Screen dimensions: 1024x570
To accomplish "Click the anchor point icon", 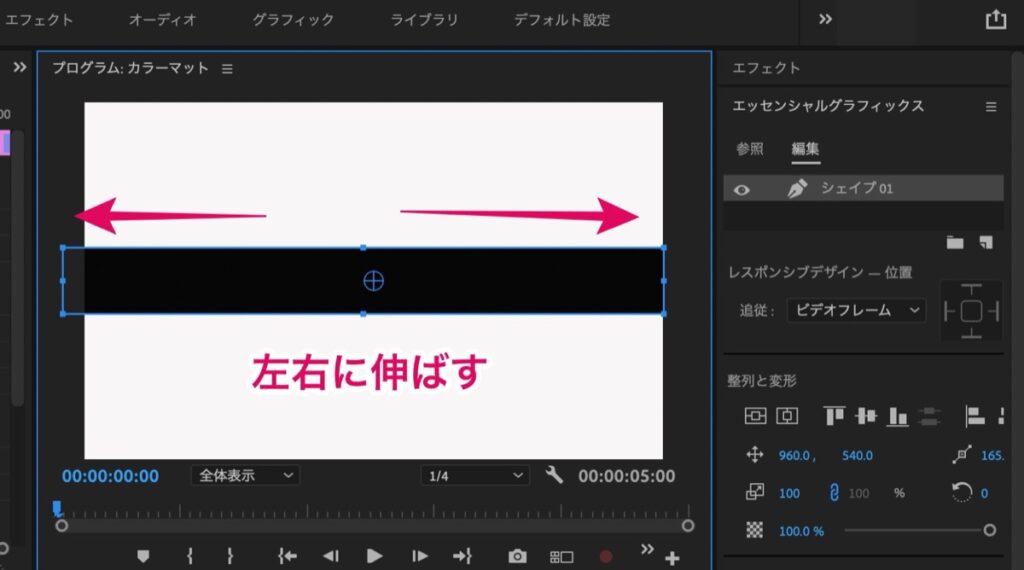I will 961,454.
